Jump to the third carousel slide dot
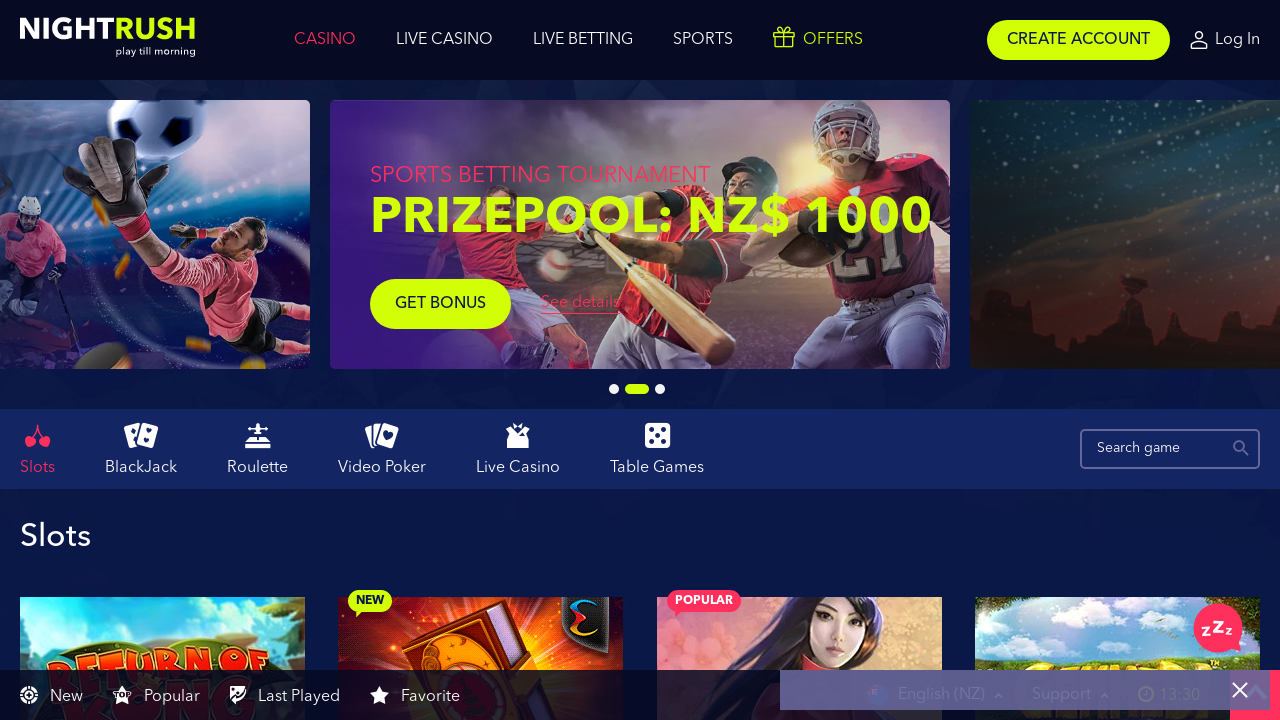This screenshot has height=720, width=1280. click(x=660, y=389)
